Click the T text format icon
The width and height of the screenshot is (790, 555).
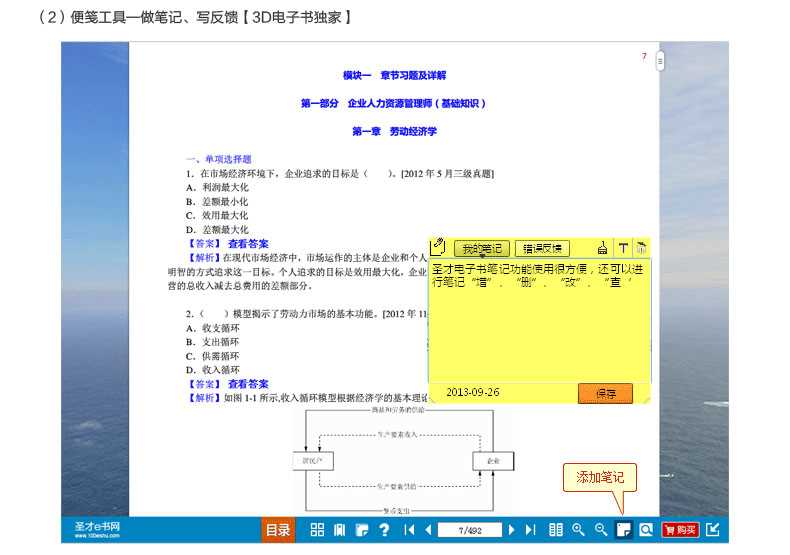(x=622, y=248)
